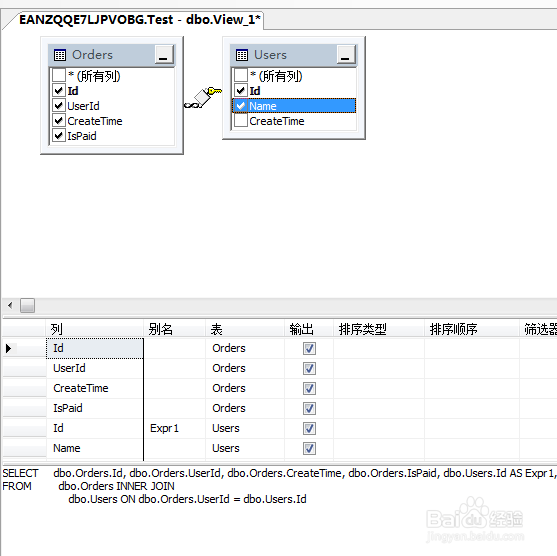Click the 表 column header

(x=245, y=329)
